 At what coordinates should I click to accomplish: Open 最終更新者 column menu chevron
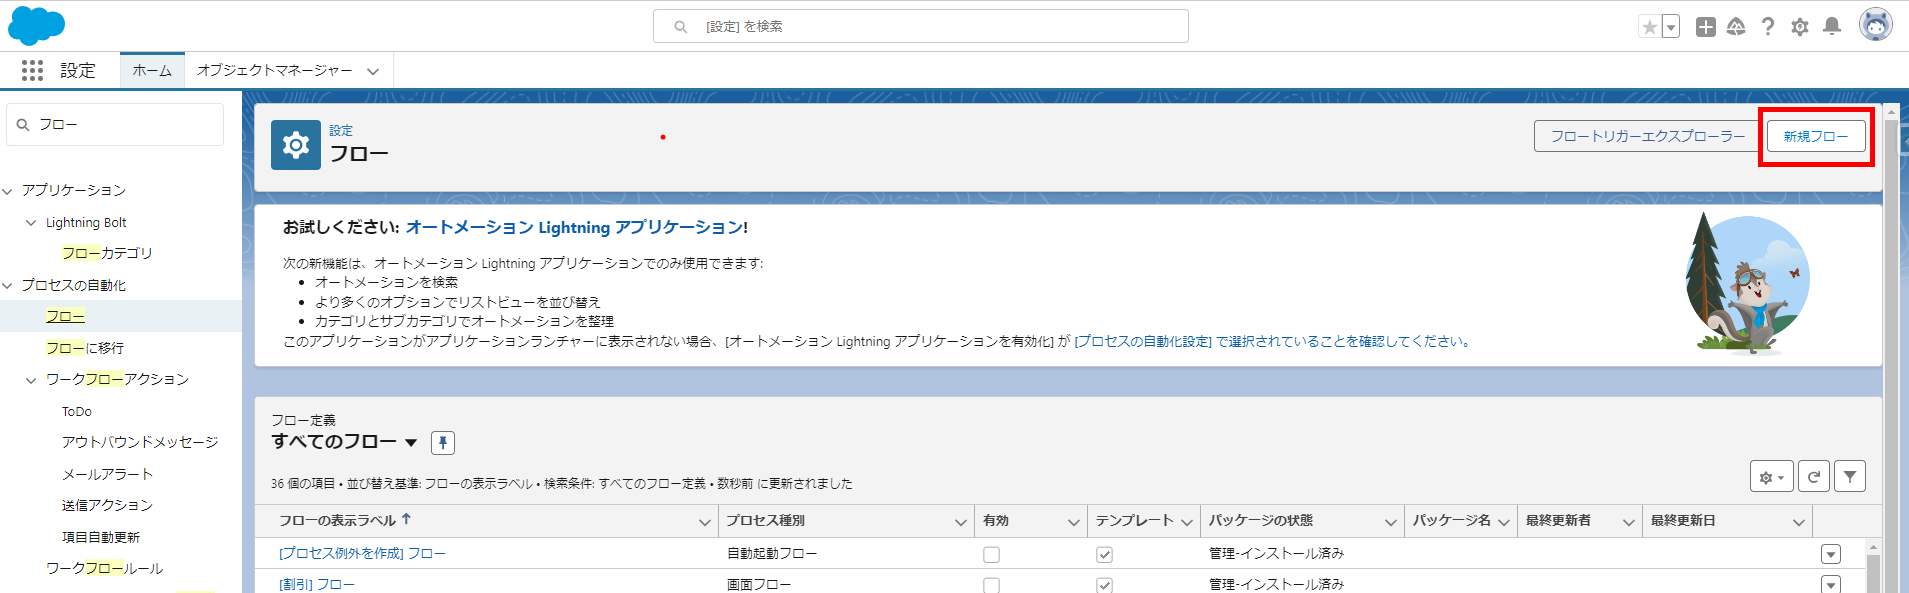pyautogui.click(x=1629, y=522)
